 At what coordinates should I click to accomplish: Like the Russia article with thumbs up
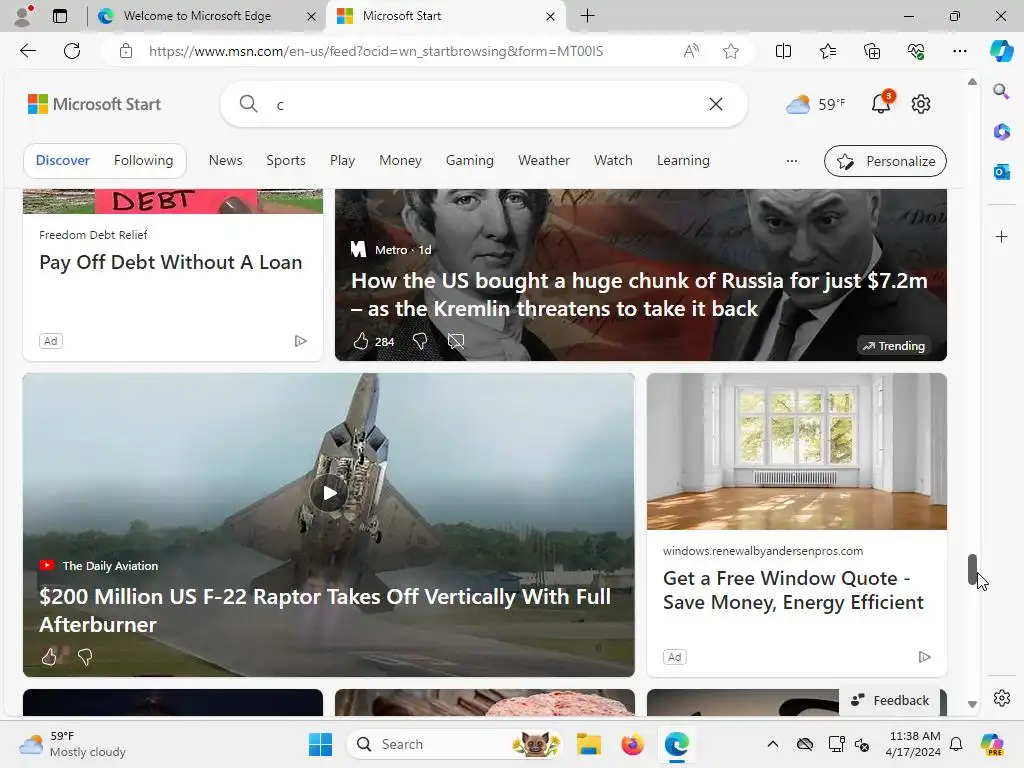tap(361, 341)
